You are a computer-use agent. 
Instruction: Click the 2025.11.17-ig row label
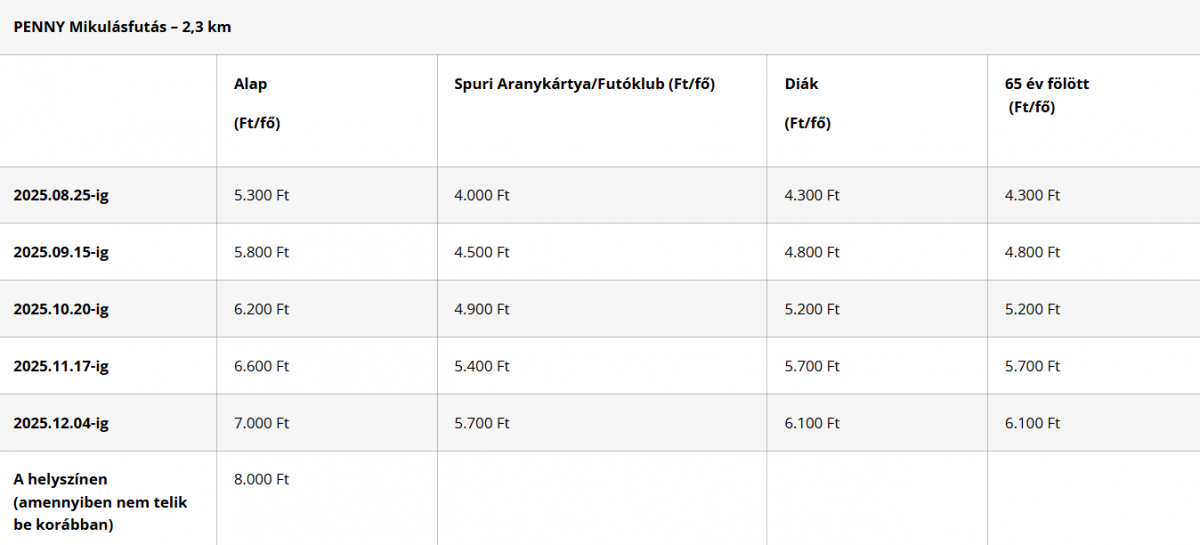pyautogui.click(x=61, y=366)
